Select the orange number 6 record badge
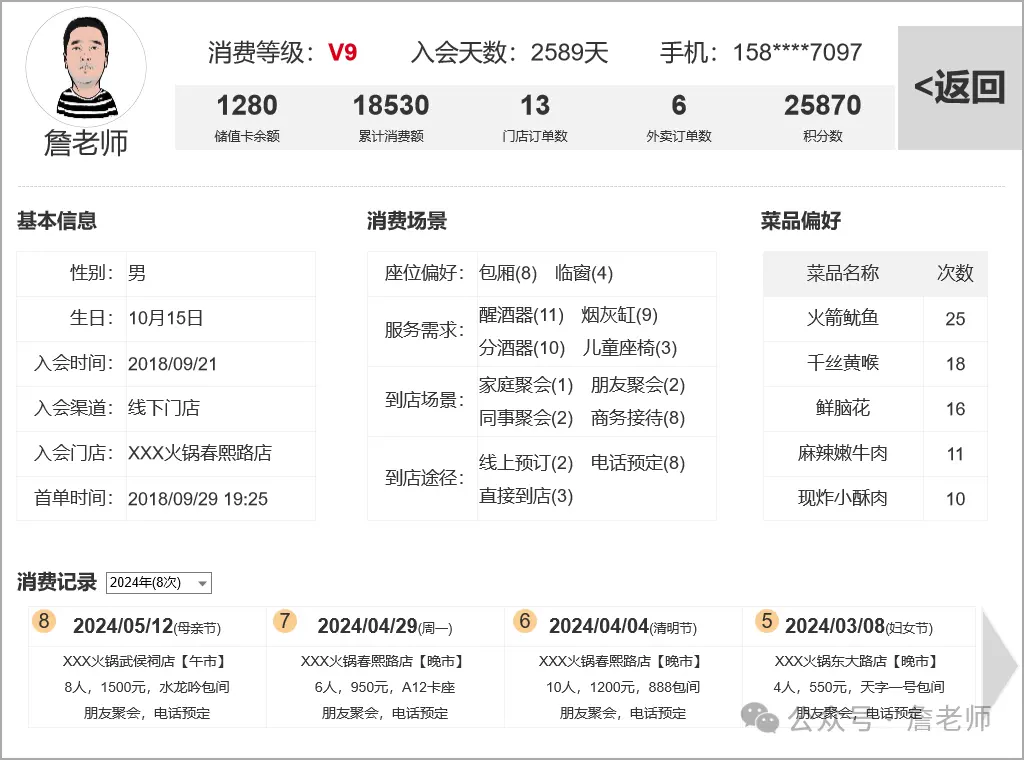This screenshot has width=1024, height=760. point(524,621)
